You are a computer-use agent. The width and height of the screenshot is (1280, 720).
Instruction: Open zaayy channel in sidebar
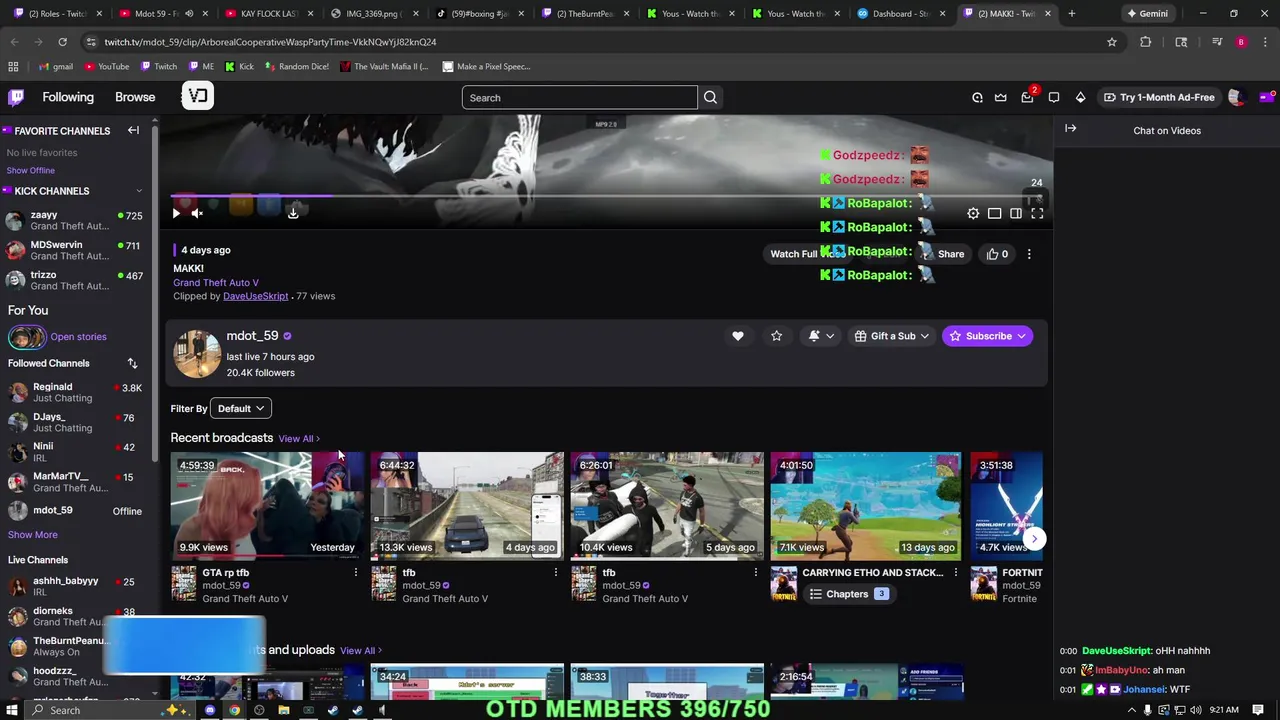click(x=75, y=220)
